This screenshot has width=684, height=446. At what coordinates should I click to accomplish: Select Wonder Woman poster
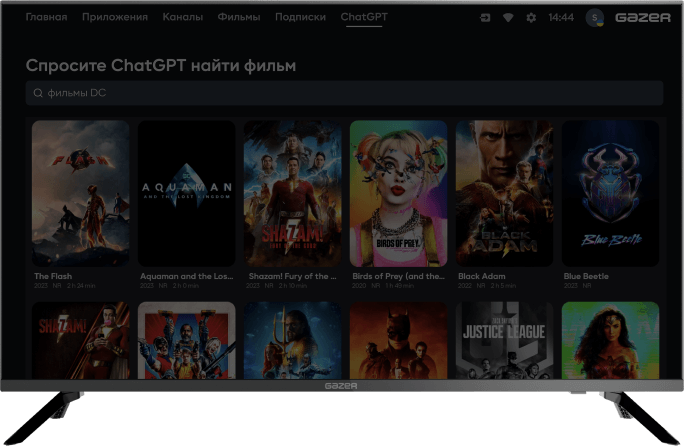tap(610, 340)
